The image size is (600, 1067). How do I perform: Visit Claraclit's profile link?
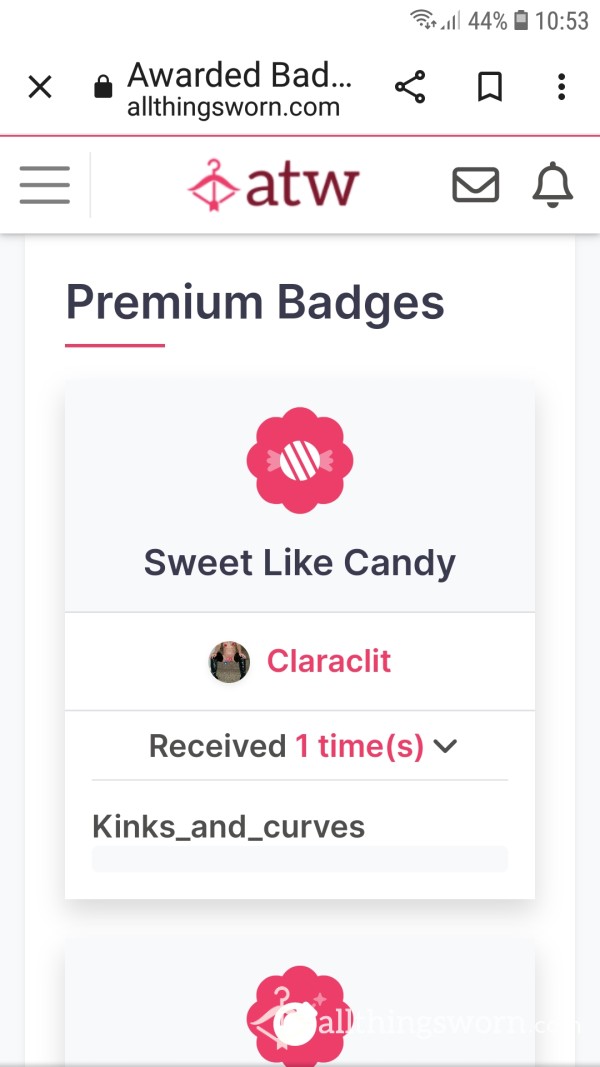[329, 661]
